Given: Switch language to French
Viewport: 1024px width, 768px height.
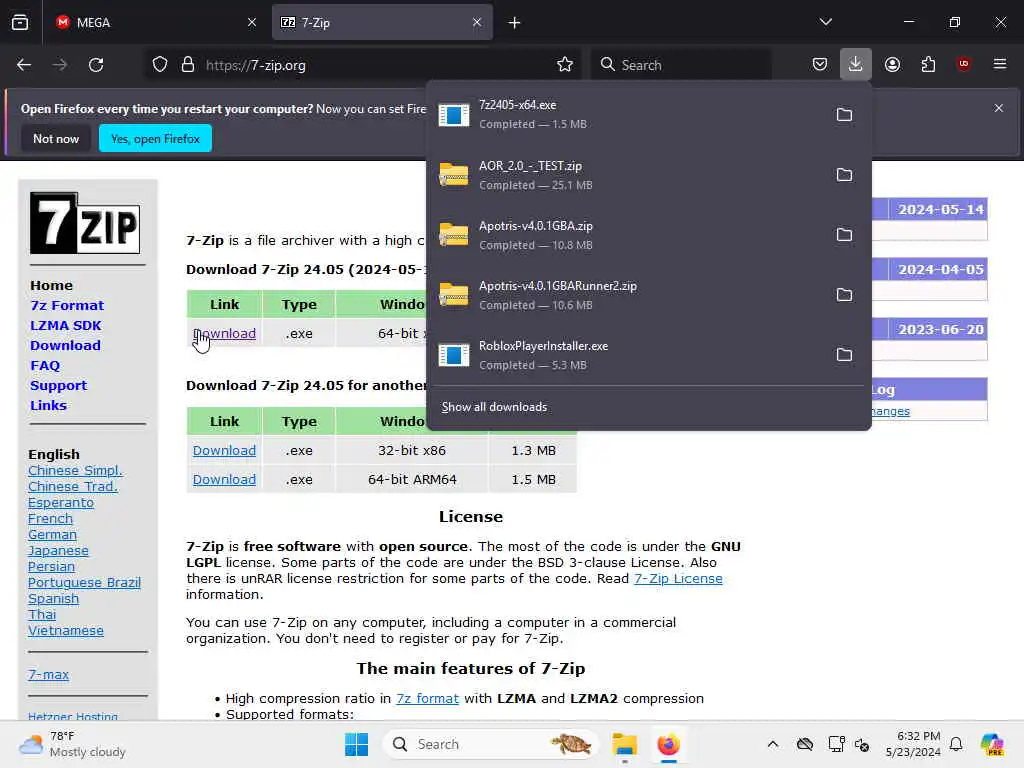Looking at the screenshot, I should click(50, 519).
